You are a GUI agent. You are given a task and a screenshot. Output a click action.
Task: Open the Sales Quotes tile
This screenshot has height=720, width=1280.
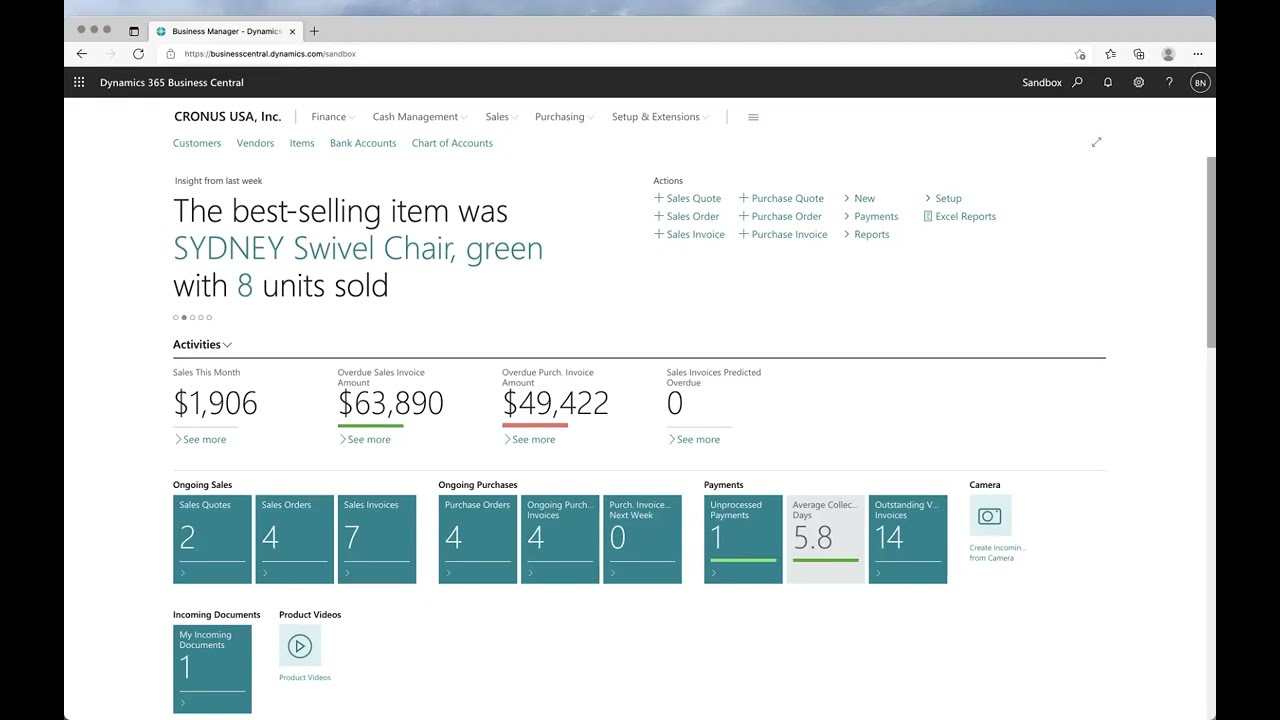pos(212,539)
